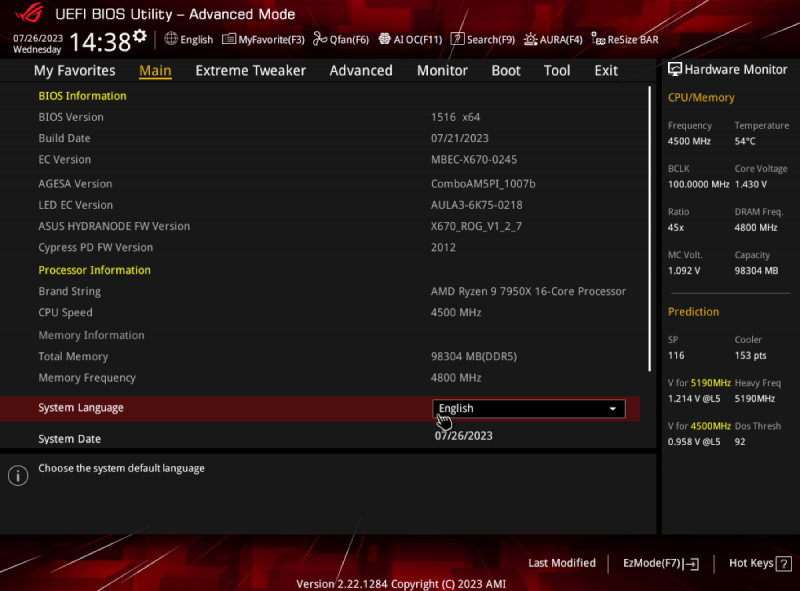Open Qfan(F6) fan icon
The image size is (800, 591).
(320, 39)
